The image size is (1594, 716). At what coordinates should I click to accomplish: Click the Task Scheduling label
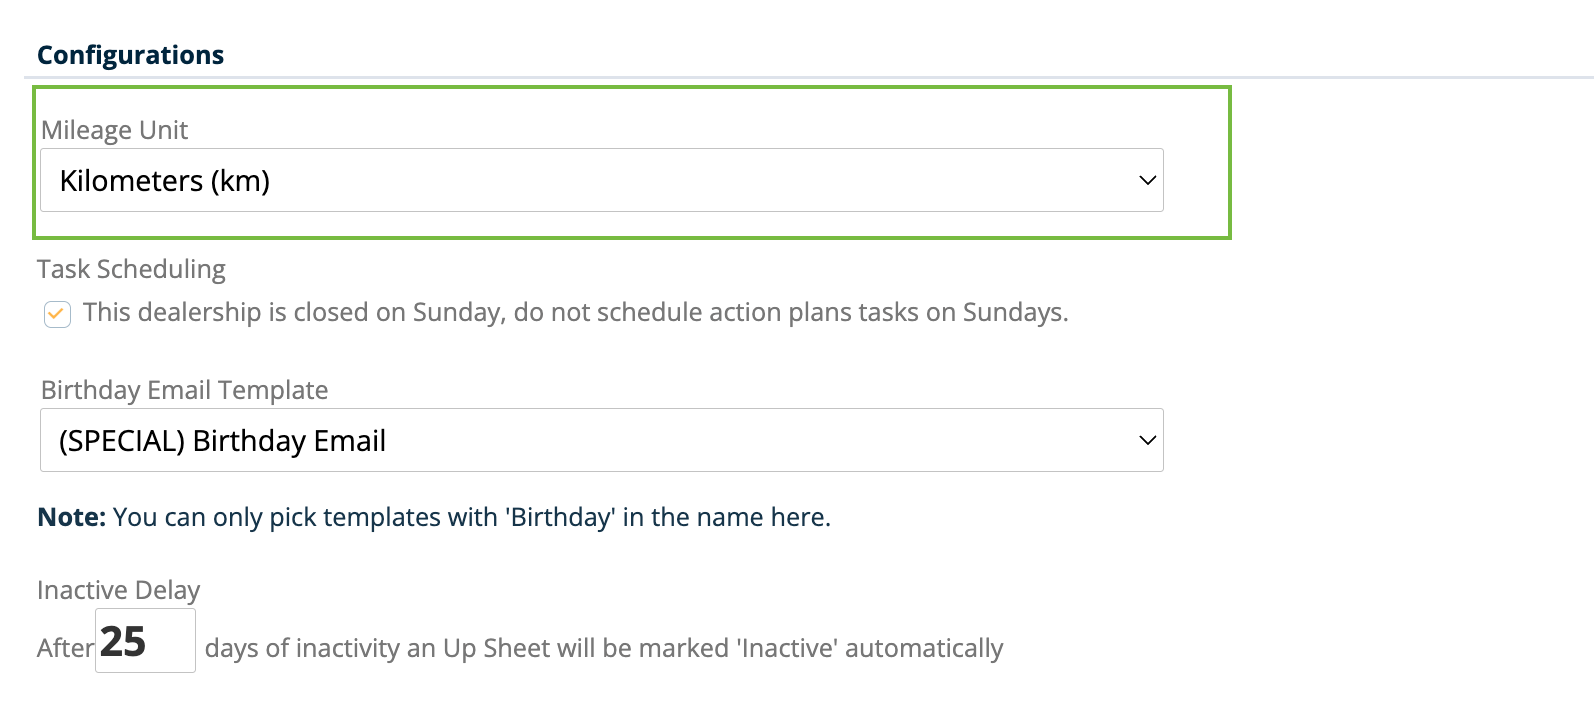pyautogui.click(x=131, y=269)
